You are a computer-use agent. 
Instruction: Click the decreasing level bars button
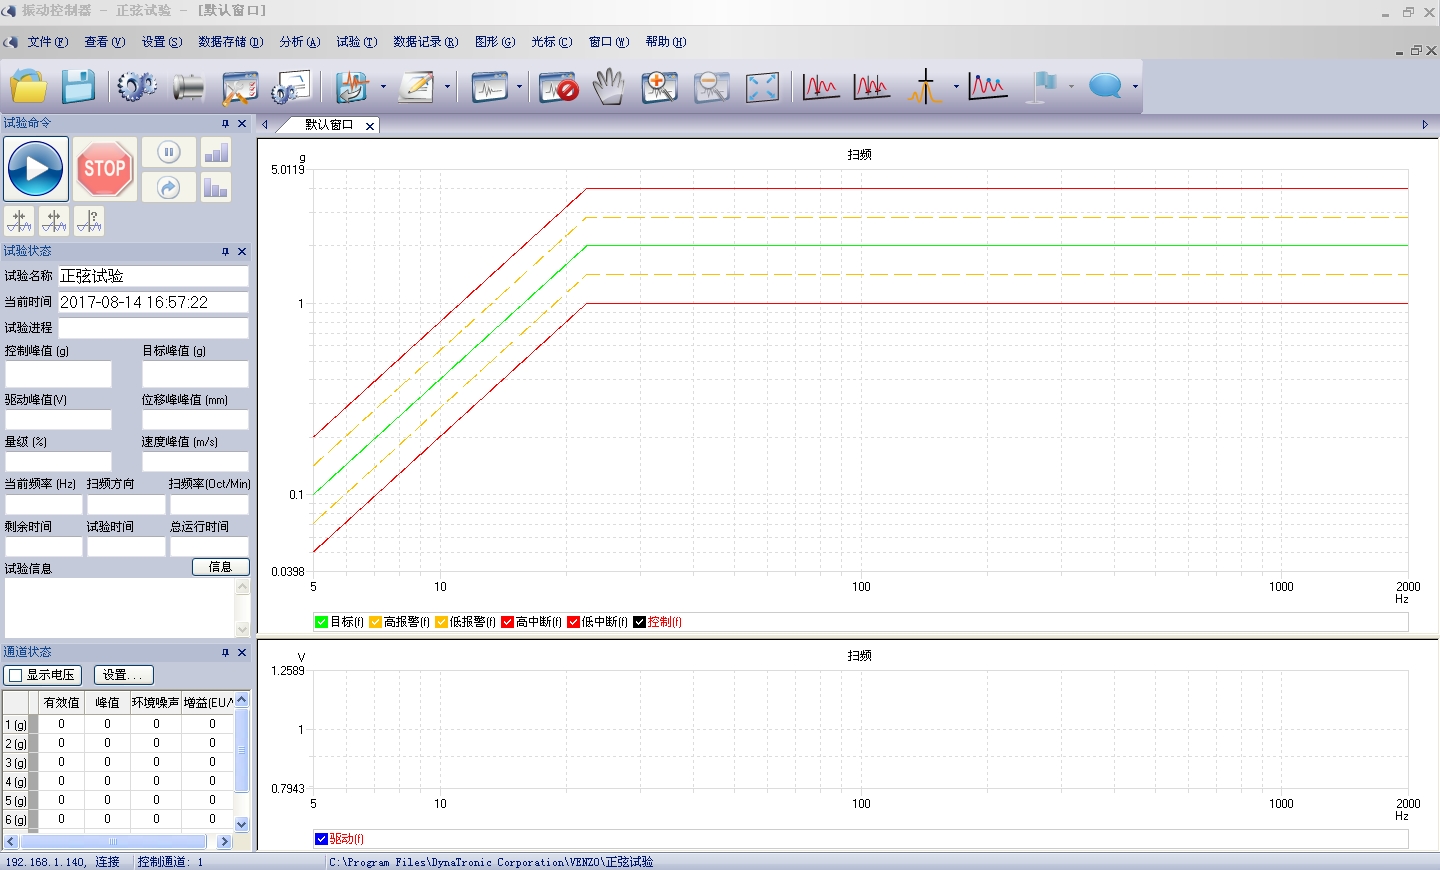point(216,187)
